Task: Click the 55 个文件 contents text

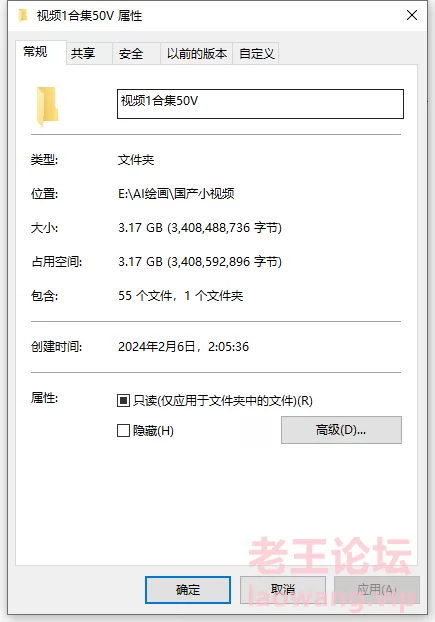Action: tap(145, 296)
